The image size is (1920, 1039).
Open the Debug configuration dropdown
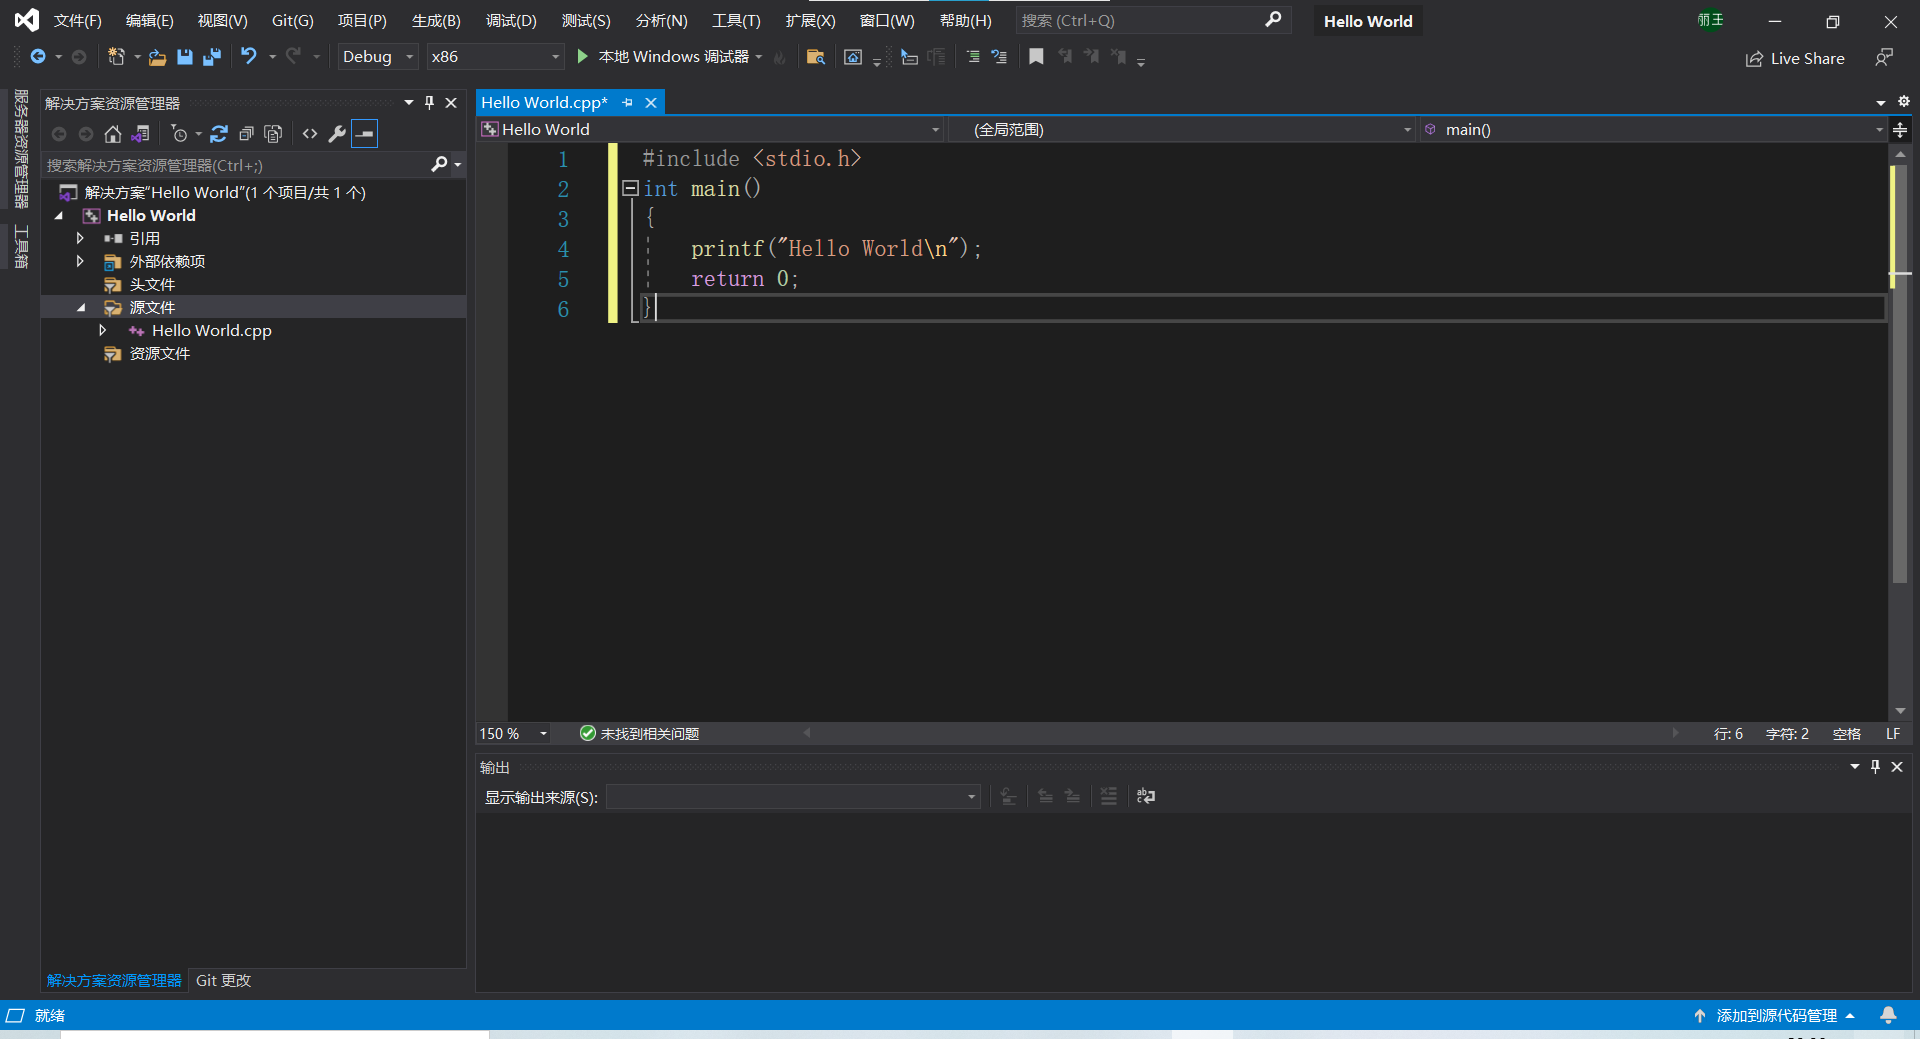coord(377,57)
